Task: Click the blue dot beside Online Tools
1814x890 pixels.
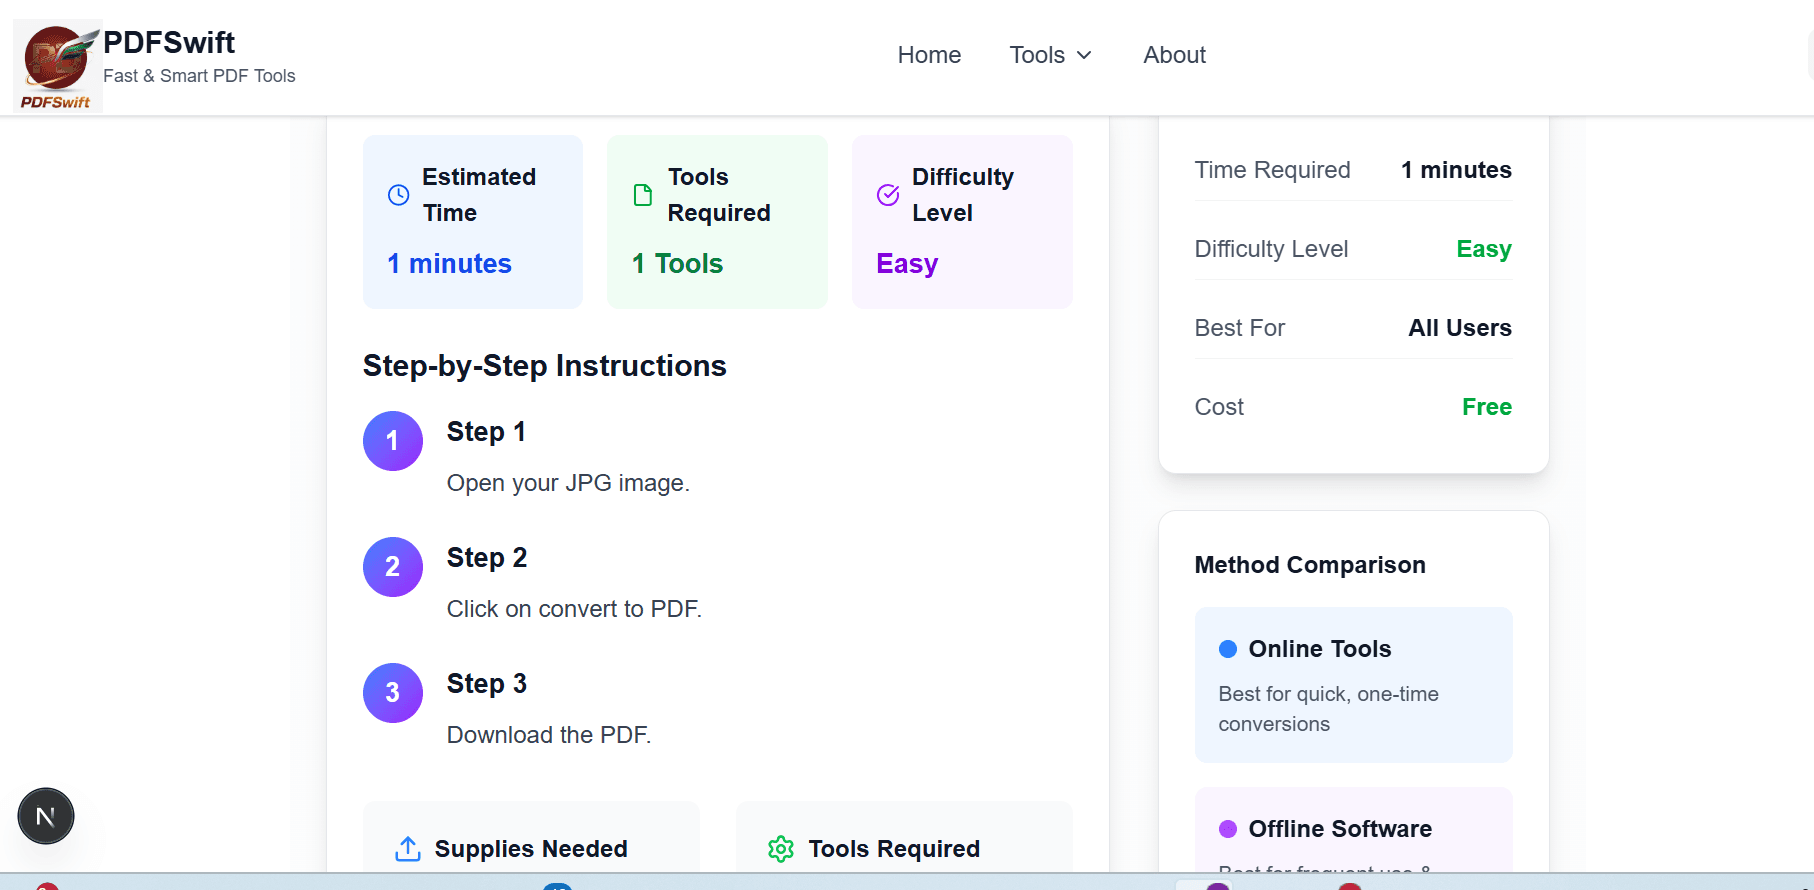Action: coord(1228,649)
